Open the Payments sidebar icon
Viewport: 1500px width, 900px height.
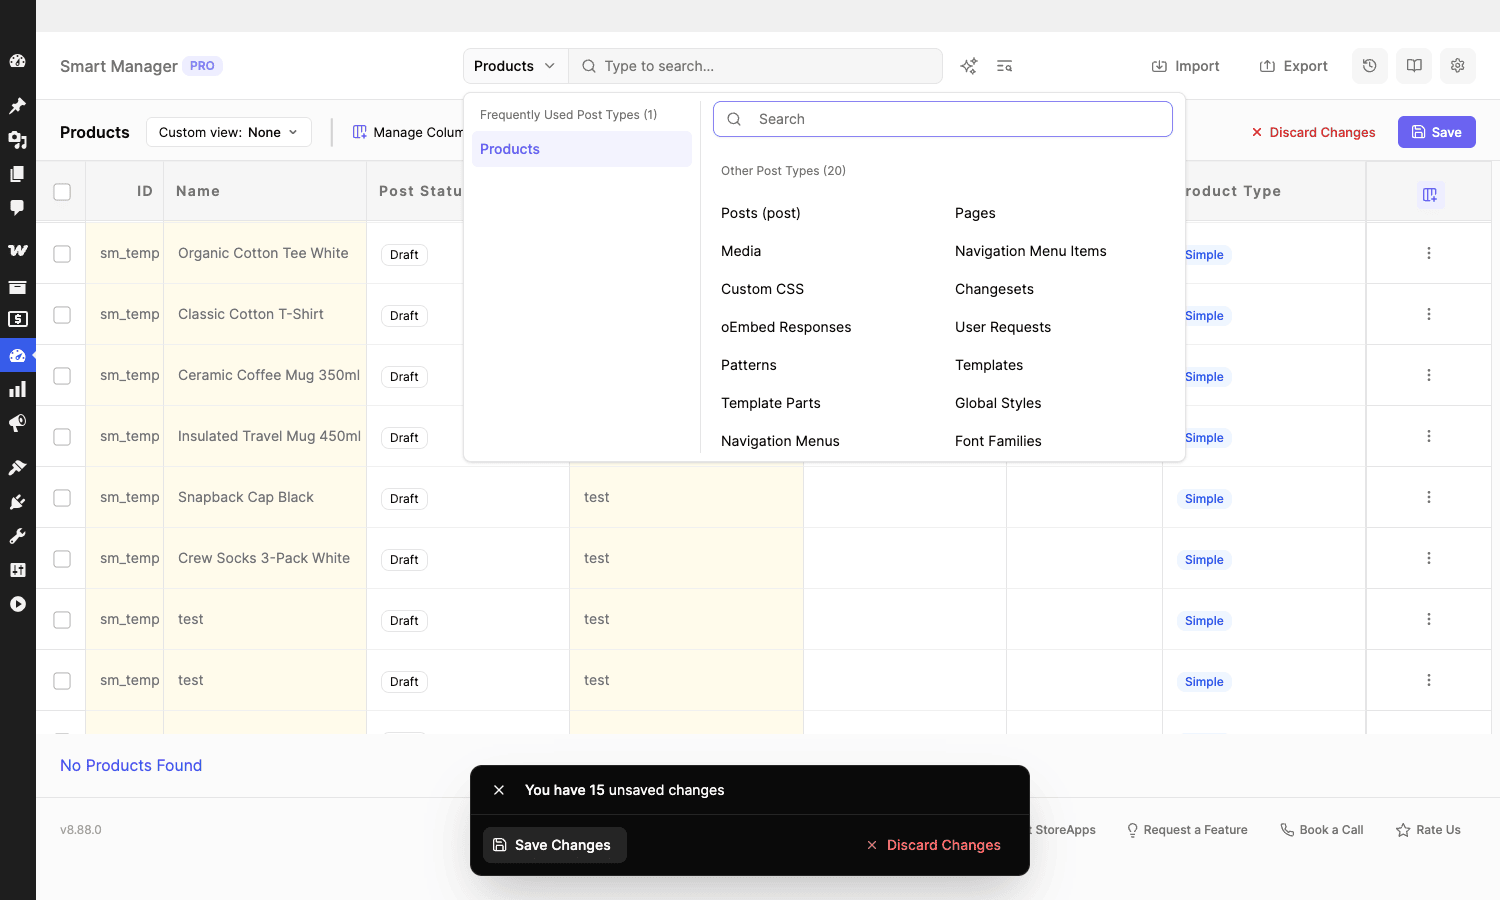[x=17, y=320]
